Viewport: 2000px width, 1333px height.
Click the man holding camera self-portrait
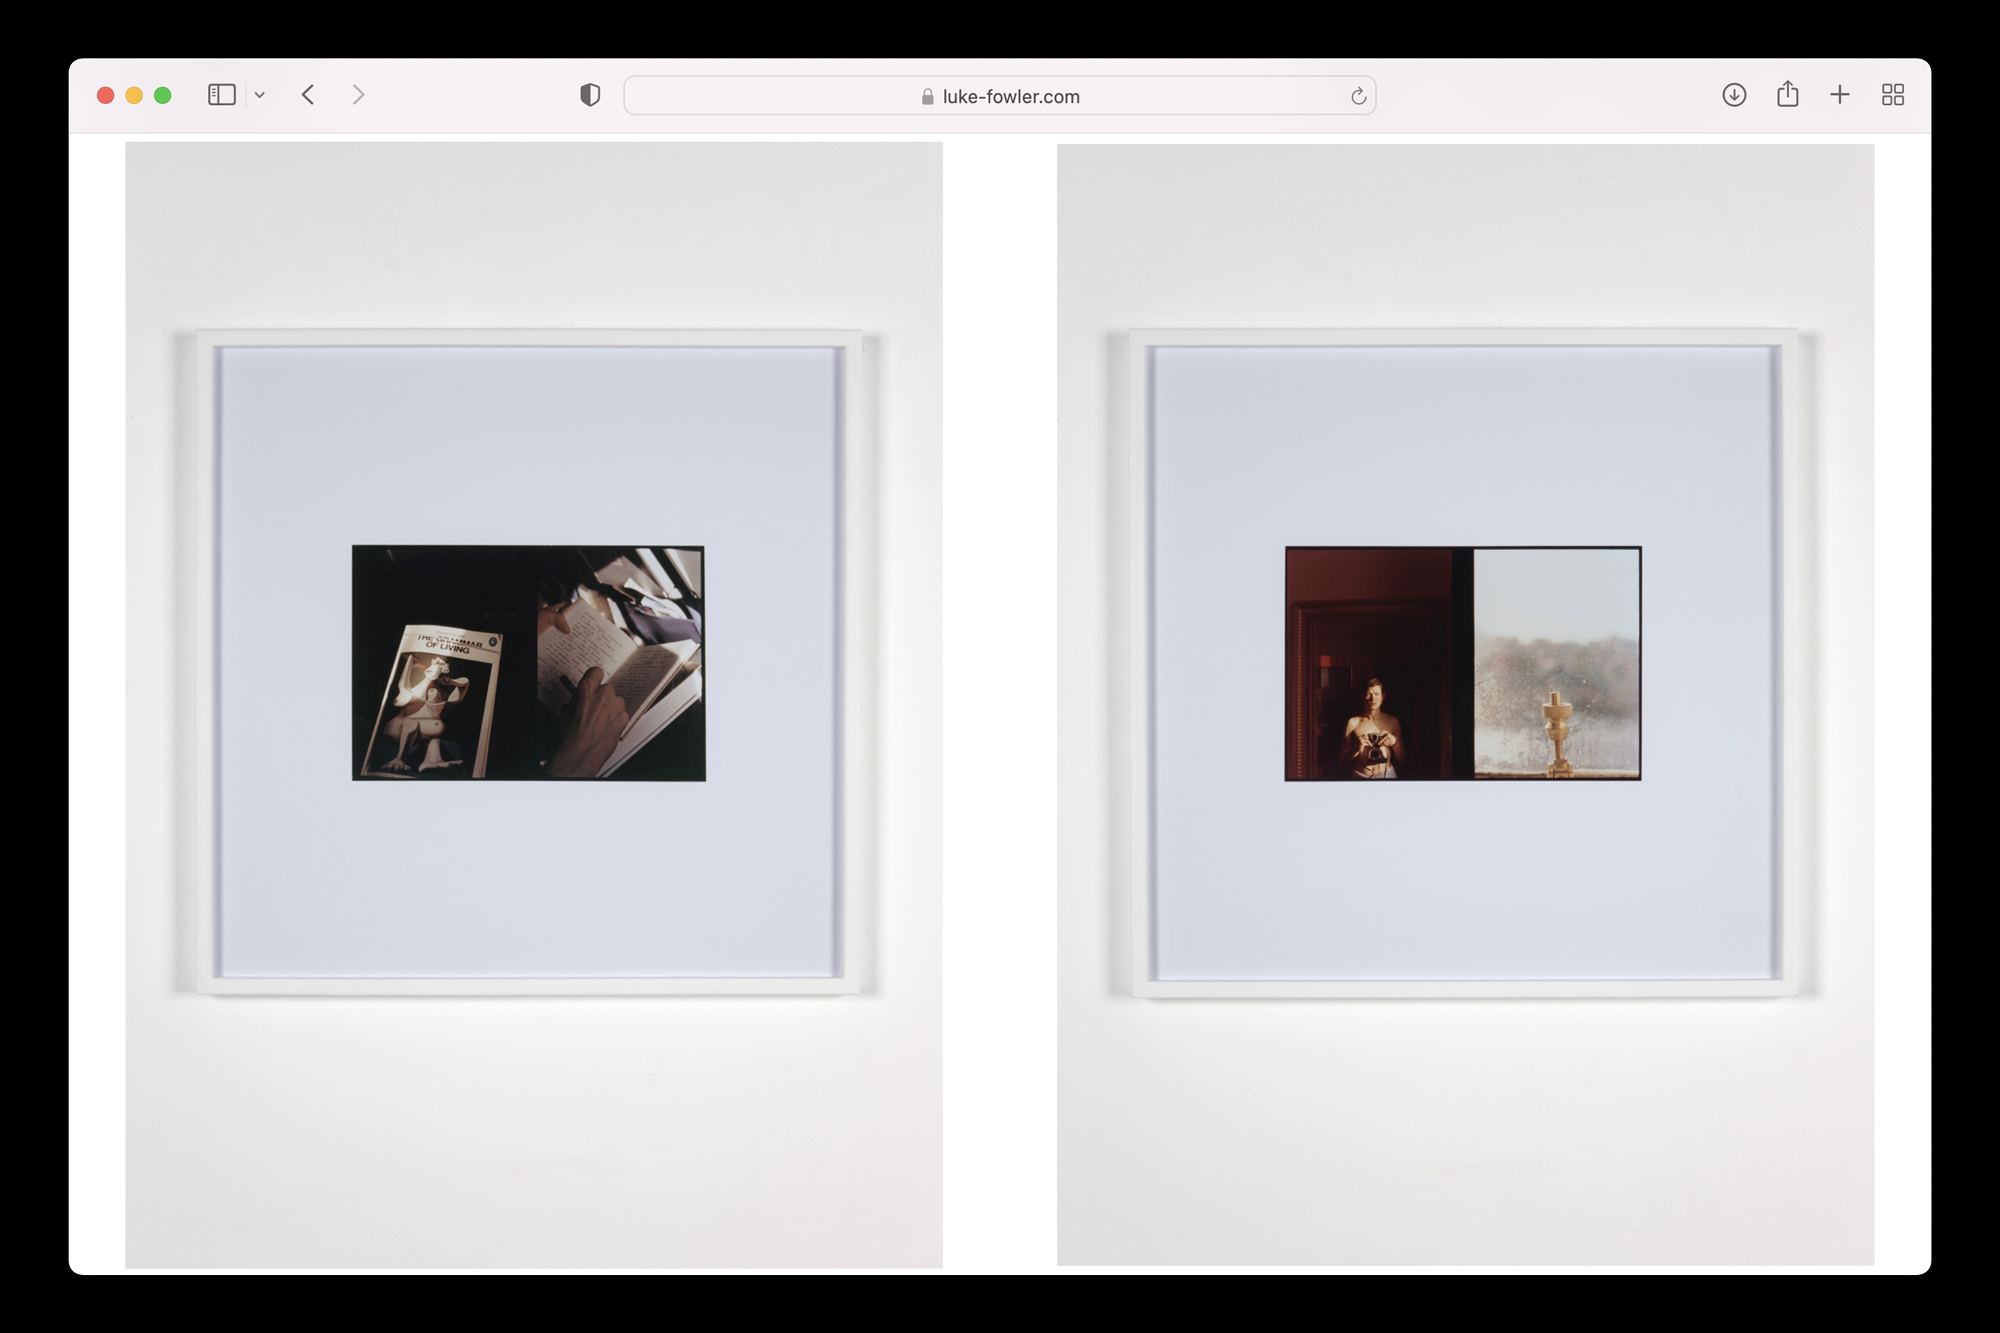1375,728
